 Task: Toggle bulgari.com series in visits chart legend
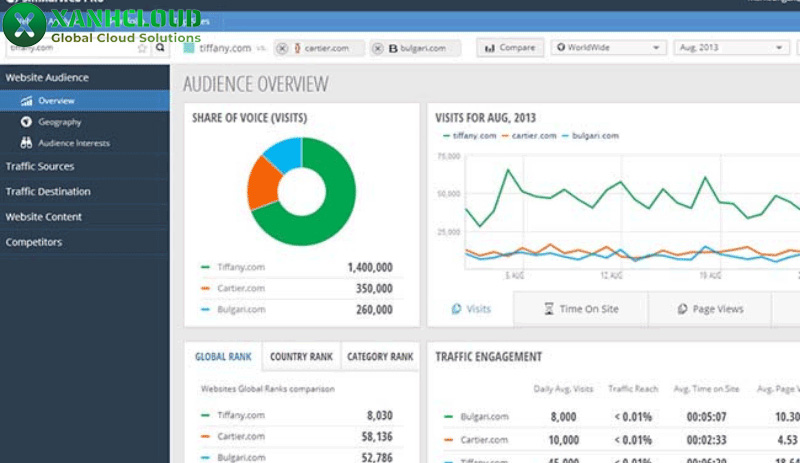point(591,135)
